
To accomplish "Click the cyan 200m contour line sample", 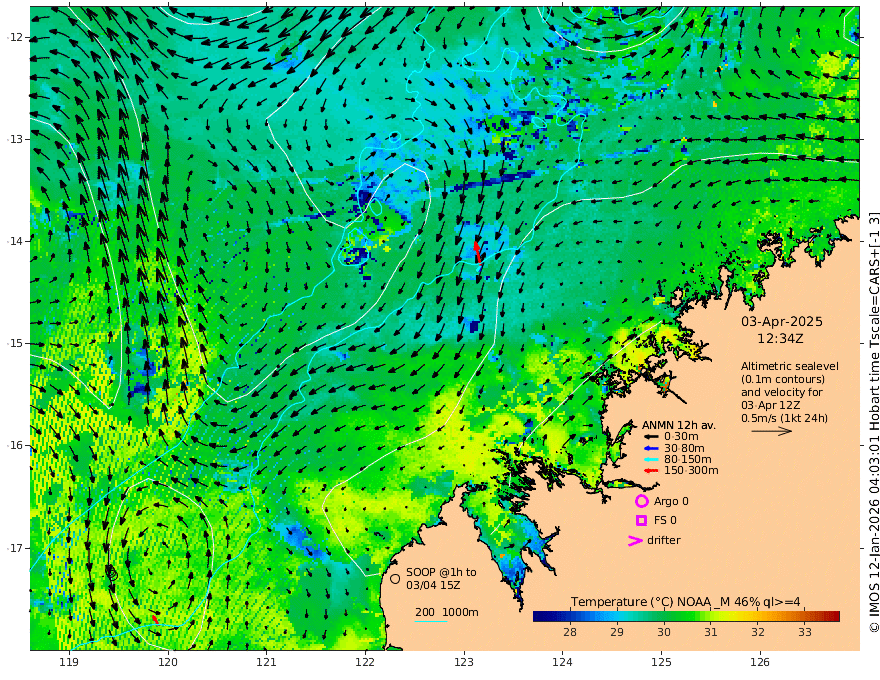I will click(430, 621).
